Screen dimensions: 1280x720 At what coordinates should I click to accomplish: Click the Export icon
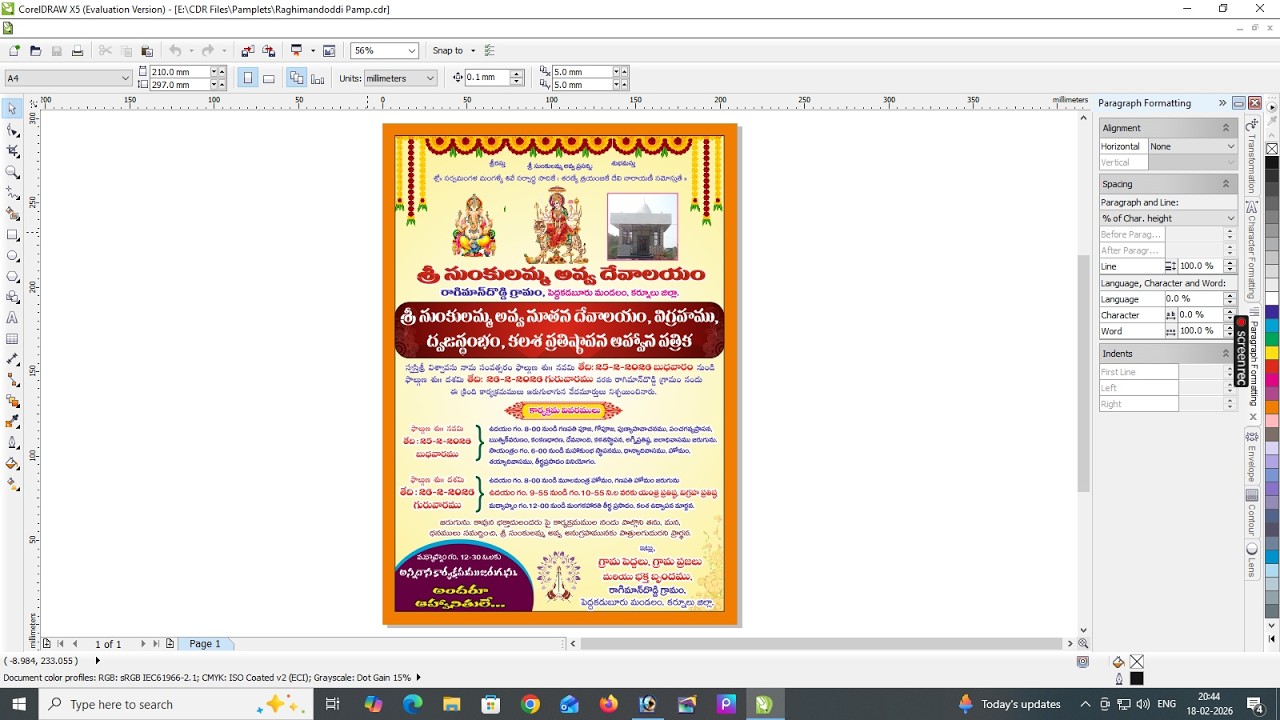click(269, 51)
